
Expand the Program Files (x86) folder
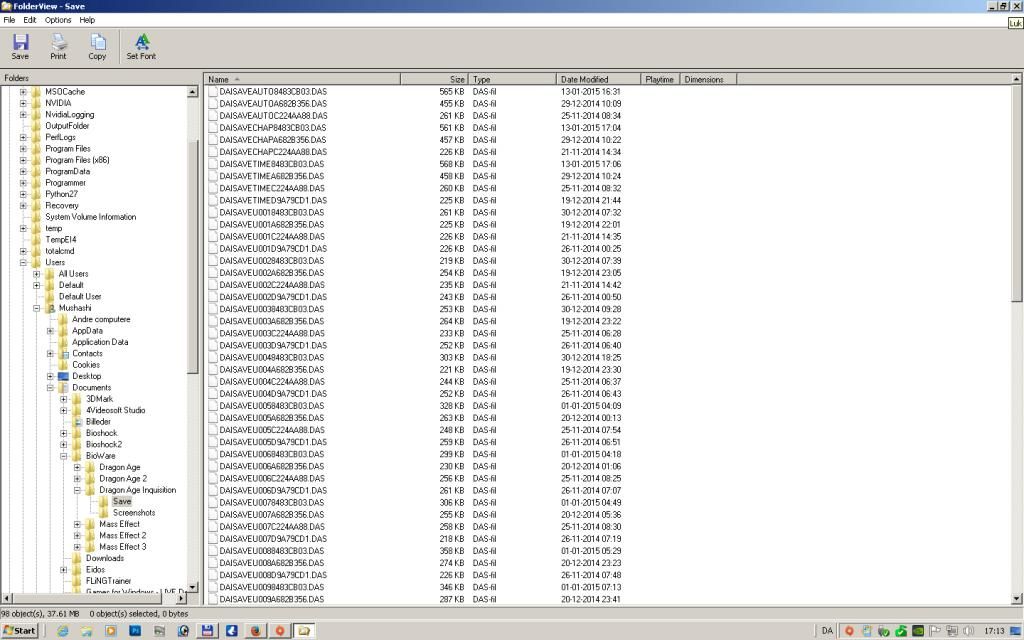(23, 160)
